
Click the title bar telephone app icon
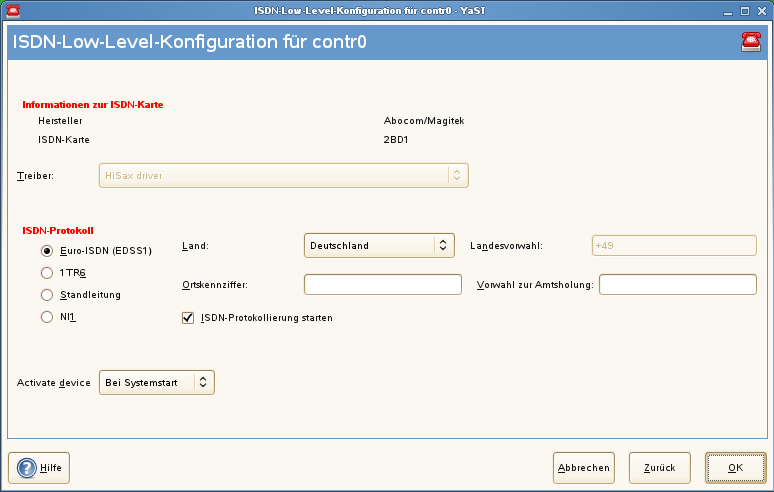[13, 10]
